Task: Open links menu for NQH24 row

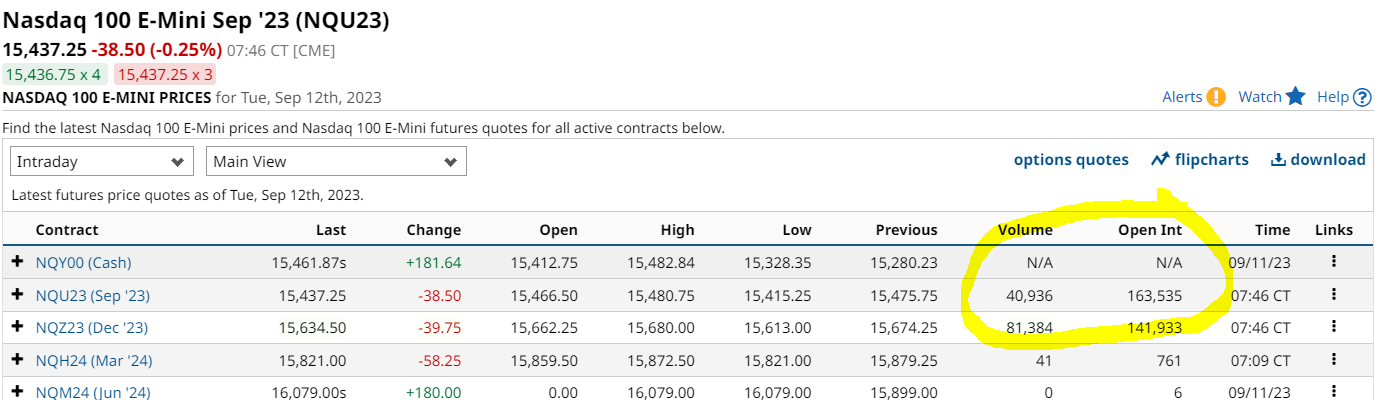Action: [x=1333, y=360]
